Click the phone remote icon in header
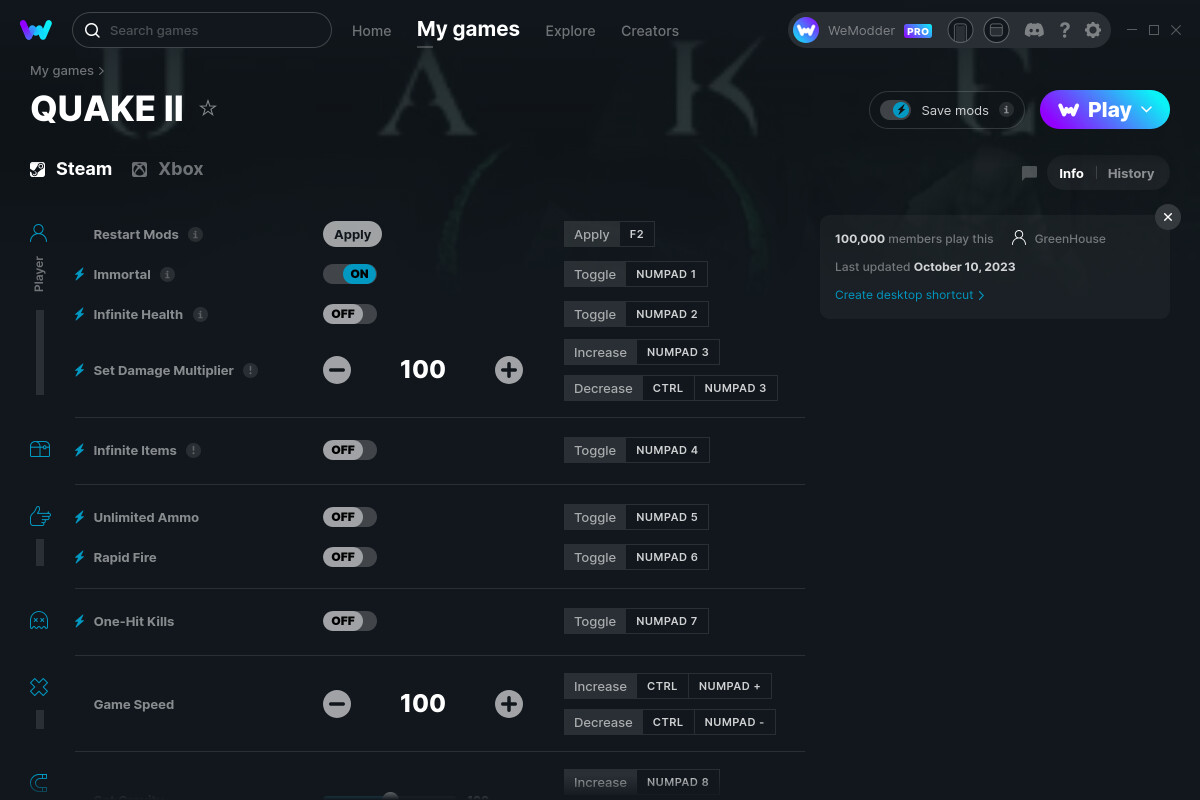 click(960, 30)
